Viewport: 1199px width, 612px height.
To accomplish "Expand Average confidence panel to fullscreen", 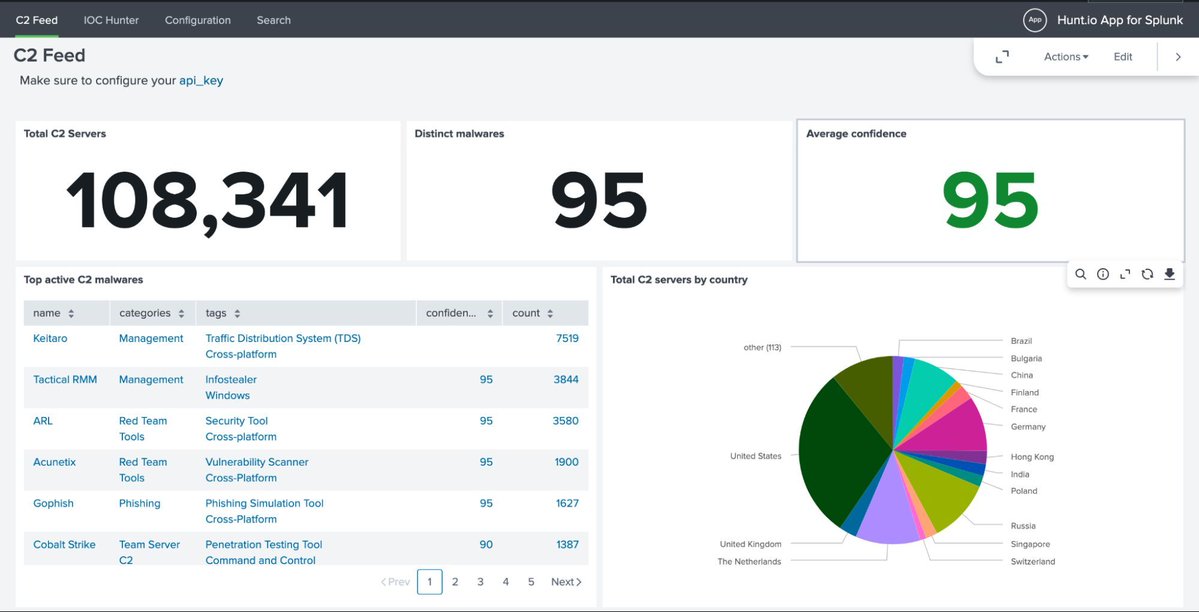I will 1125,273.
